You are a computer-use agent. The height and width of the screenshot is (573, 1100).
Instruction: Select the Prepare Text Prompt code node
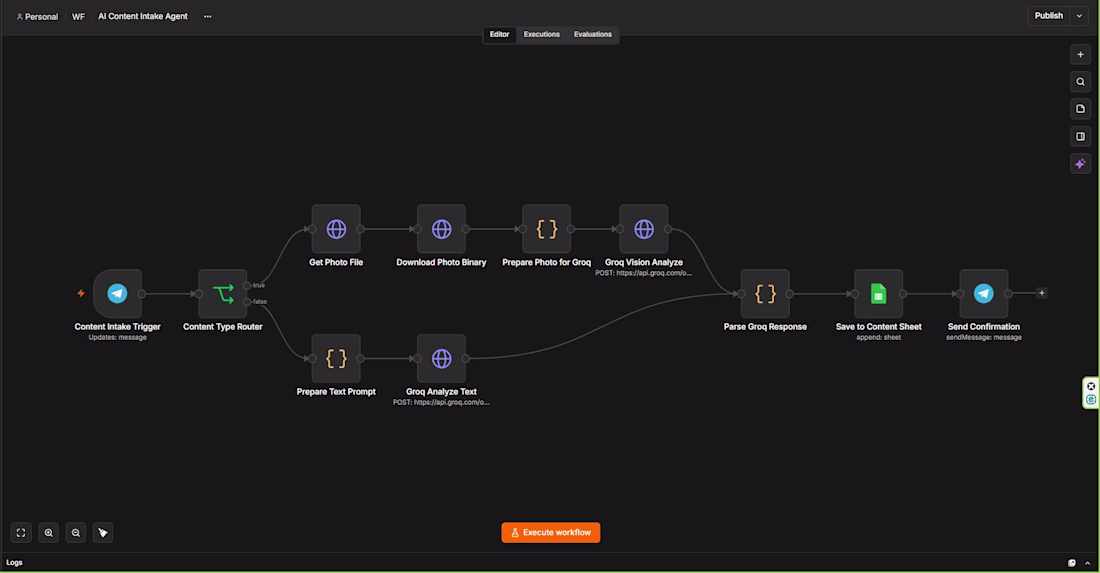point(336,358)
